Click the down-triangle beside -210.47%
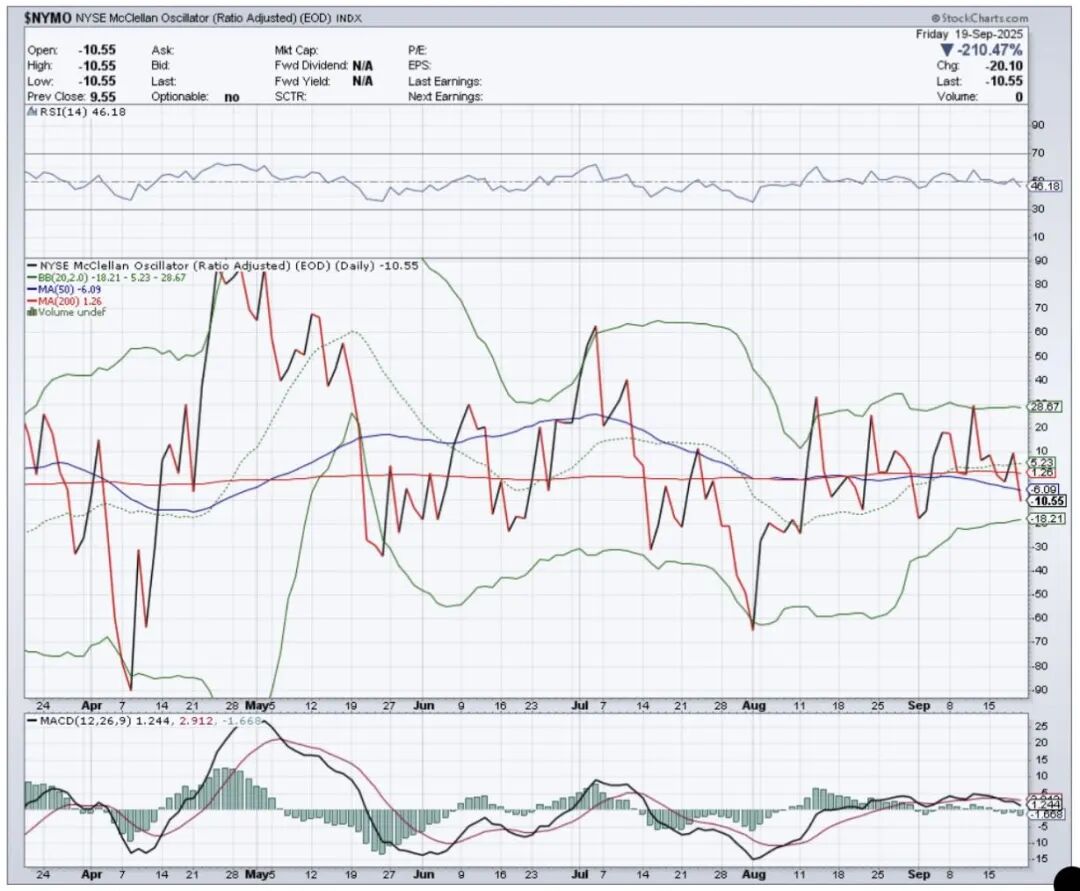 947,50
